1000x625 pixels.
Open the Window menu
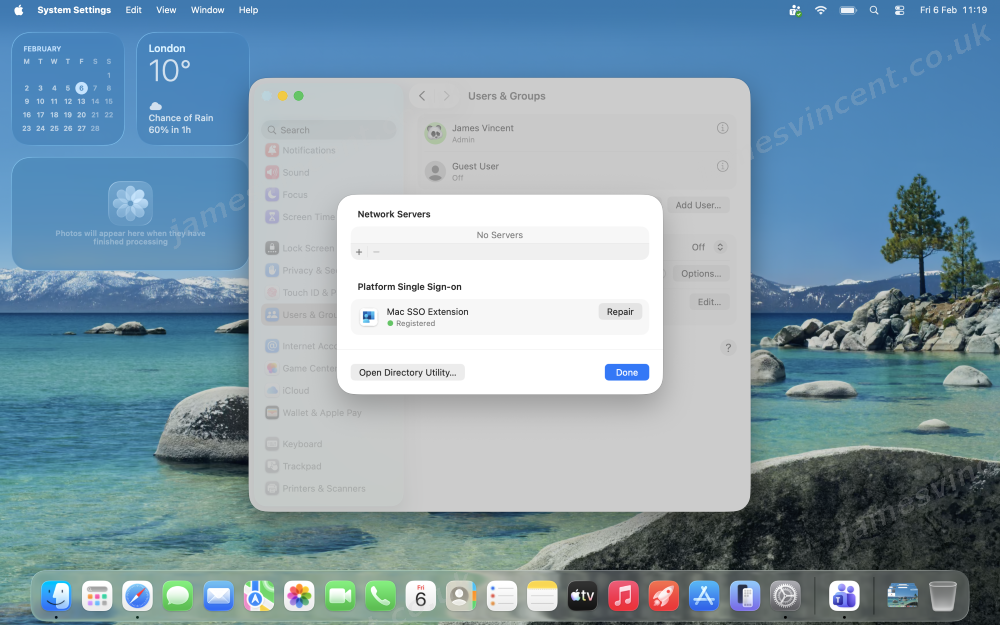207,10
